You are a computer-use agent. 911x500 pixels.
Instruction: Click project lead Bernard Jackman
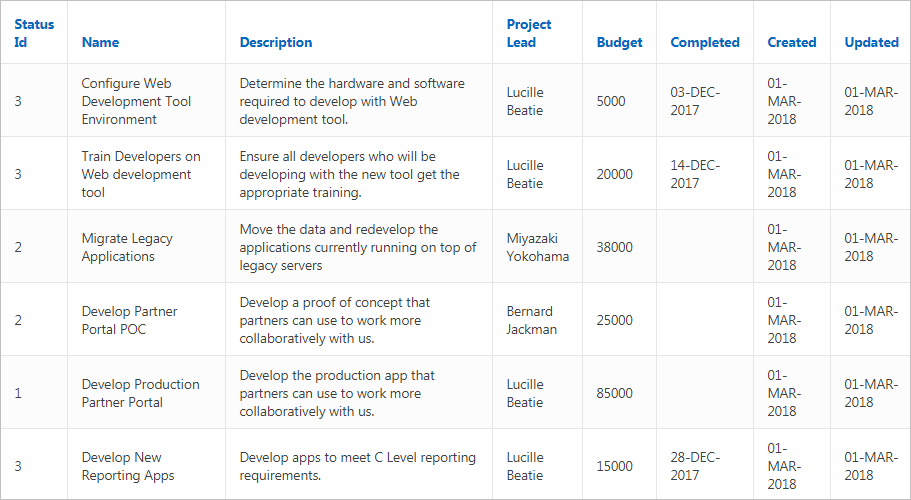(529, 320)
